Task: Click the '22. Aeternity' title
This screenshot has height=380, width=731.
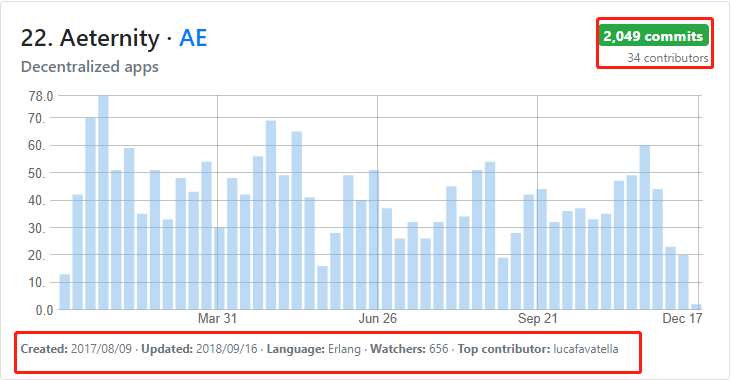Action: [90, 38]
